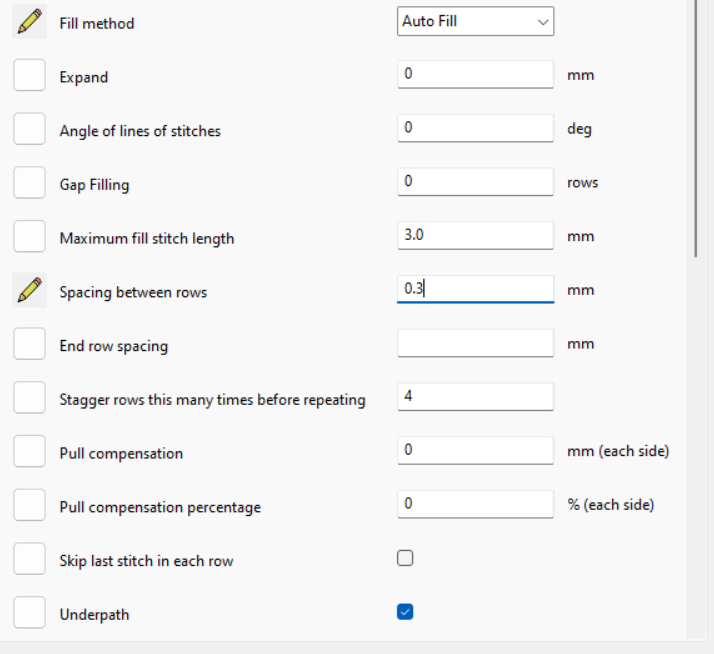
Task: Click the Angle of lines of stitches field
Action: pos(475,128)
